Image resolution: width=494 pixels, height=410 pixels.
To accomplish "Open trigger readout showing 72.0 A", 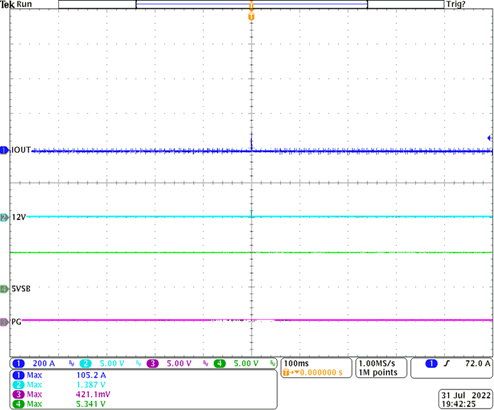I will [452, 368].
